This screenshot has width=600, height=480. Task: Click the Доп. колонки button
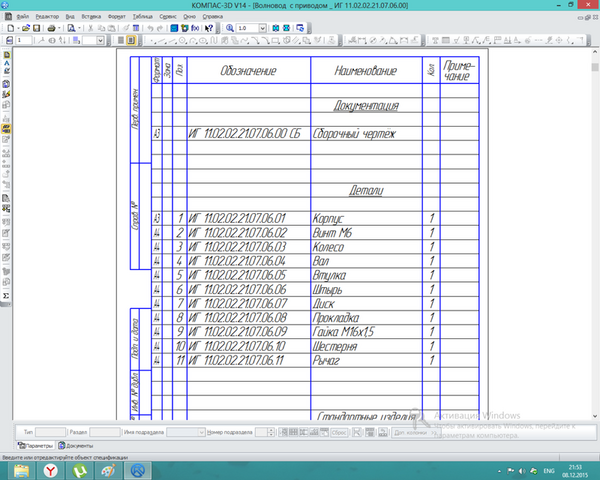click(x=415, y=433)
